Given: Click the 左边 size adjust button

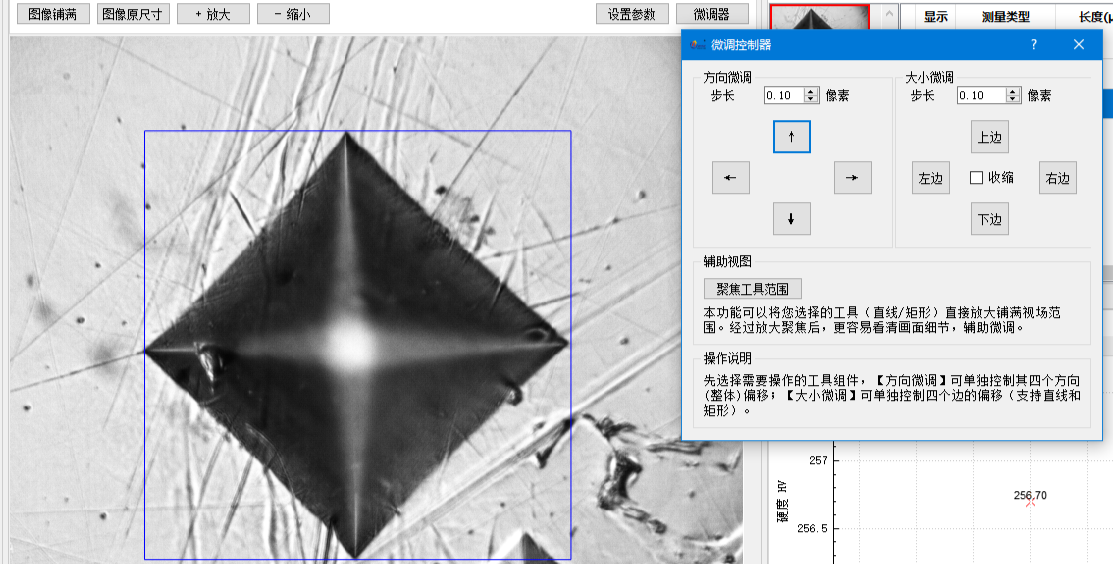Looking at the screenshot, I should [931, 177].
